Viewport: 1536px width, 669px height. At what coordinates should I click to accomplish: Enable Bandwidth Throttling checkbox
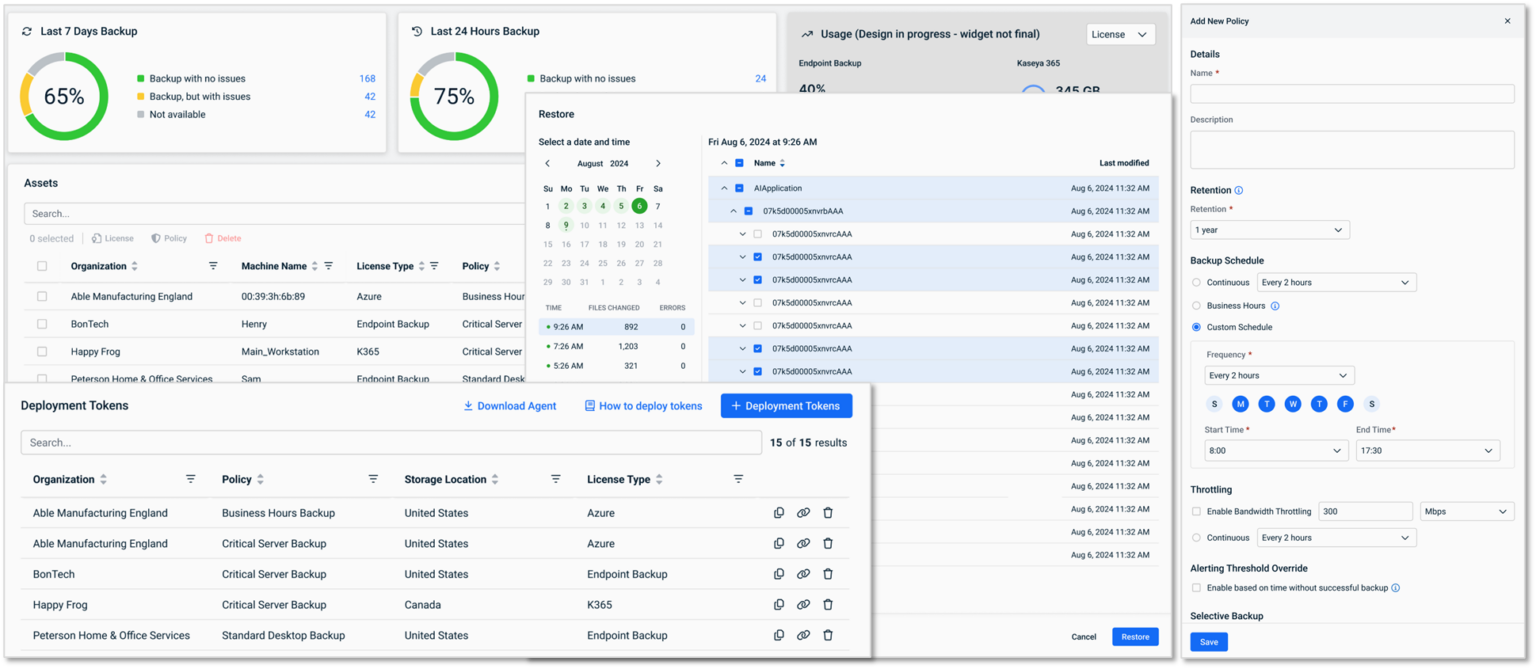(1196, 511)
